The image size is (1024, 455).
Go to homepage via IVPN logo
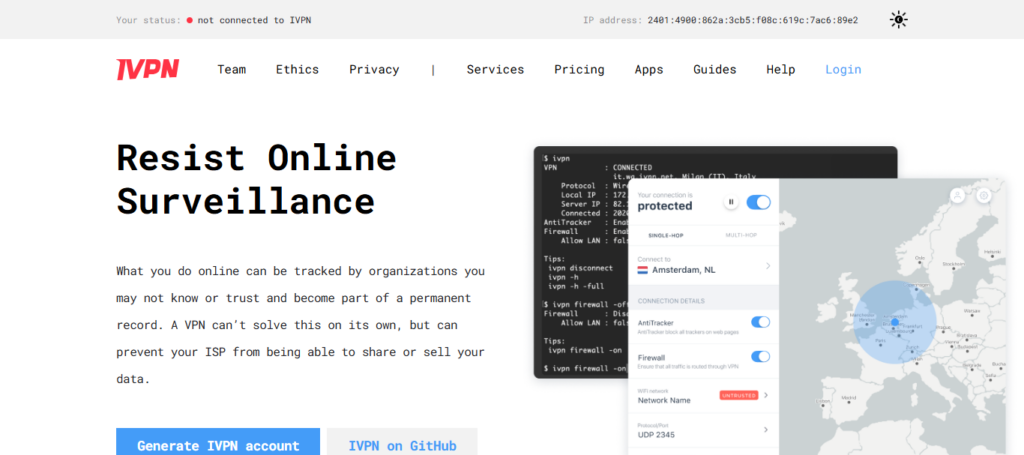point(148,69)
